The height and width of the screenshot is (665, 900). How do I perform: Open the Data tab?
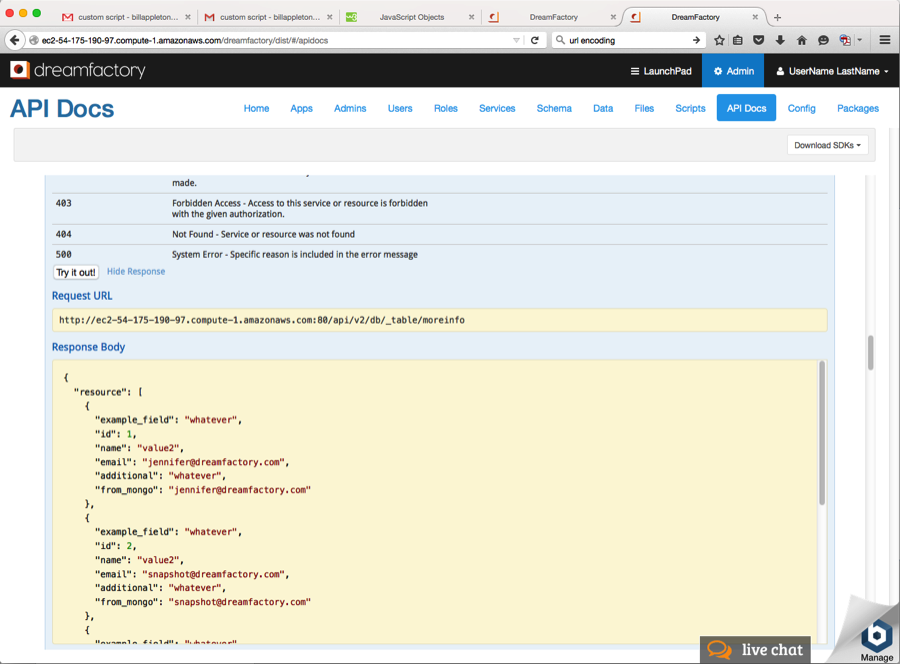pos(603,108)
